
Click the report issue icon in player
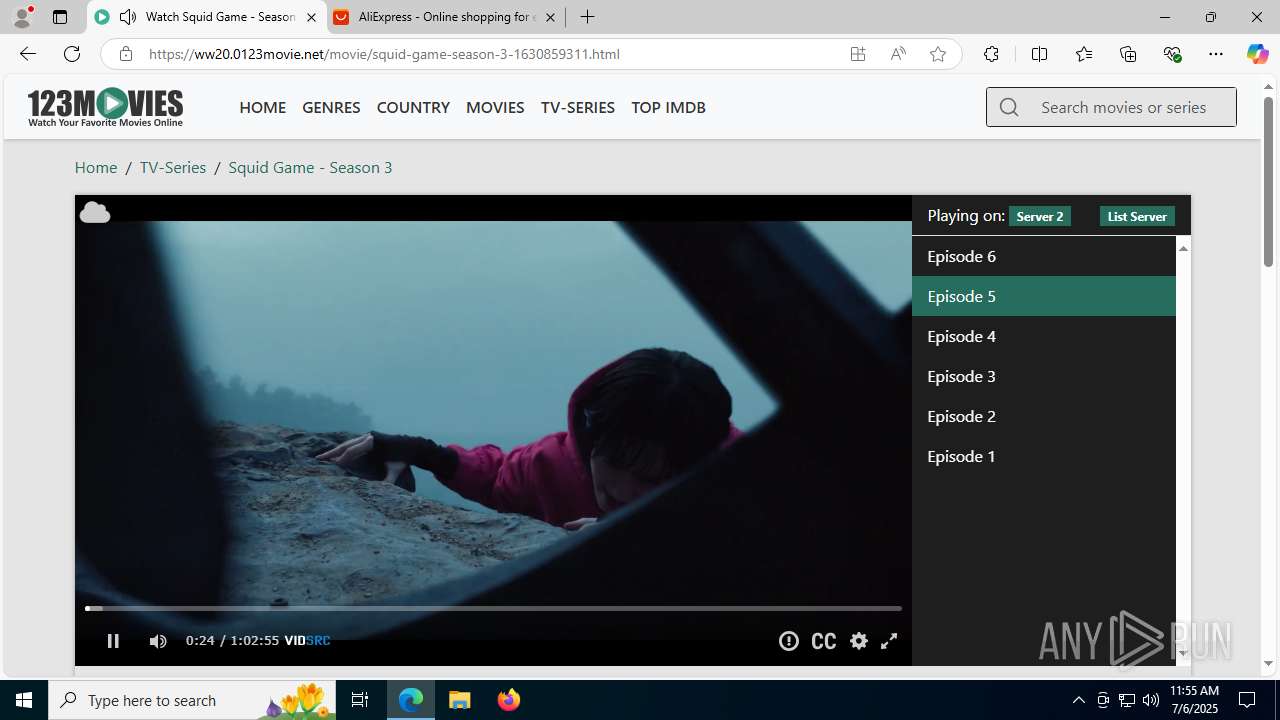coord(789,641)
